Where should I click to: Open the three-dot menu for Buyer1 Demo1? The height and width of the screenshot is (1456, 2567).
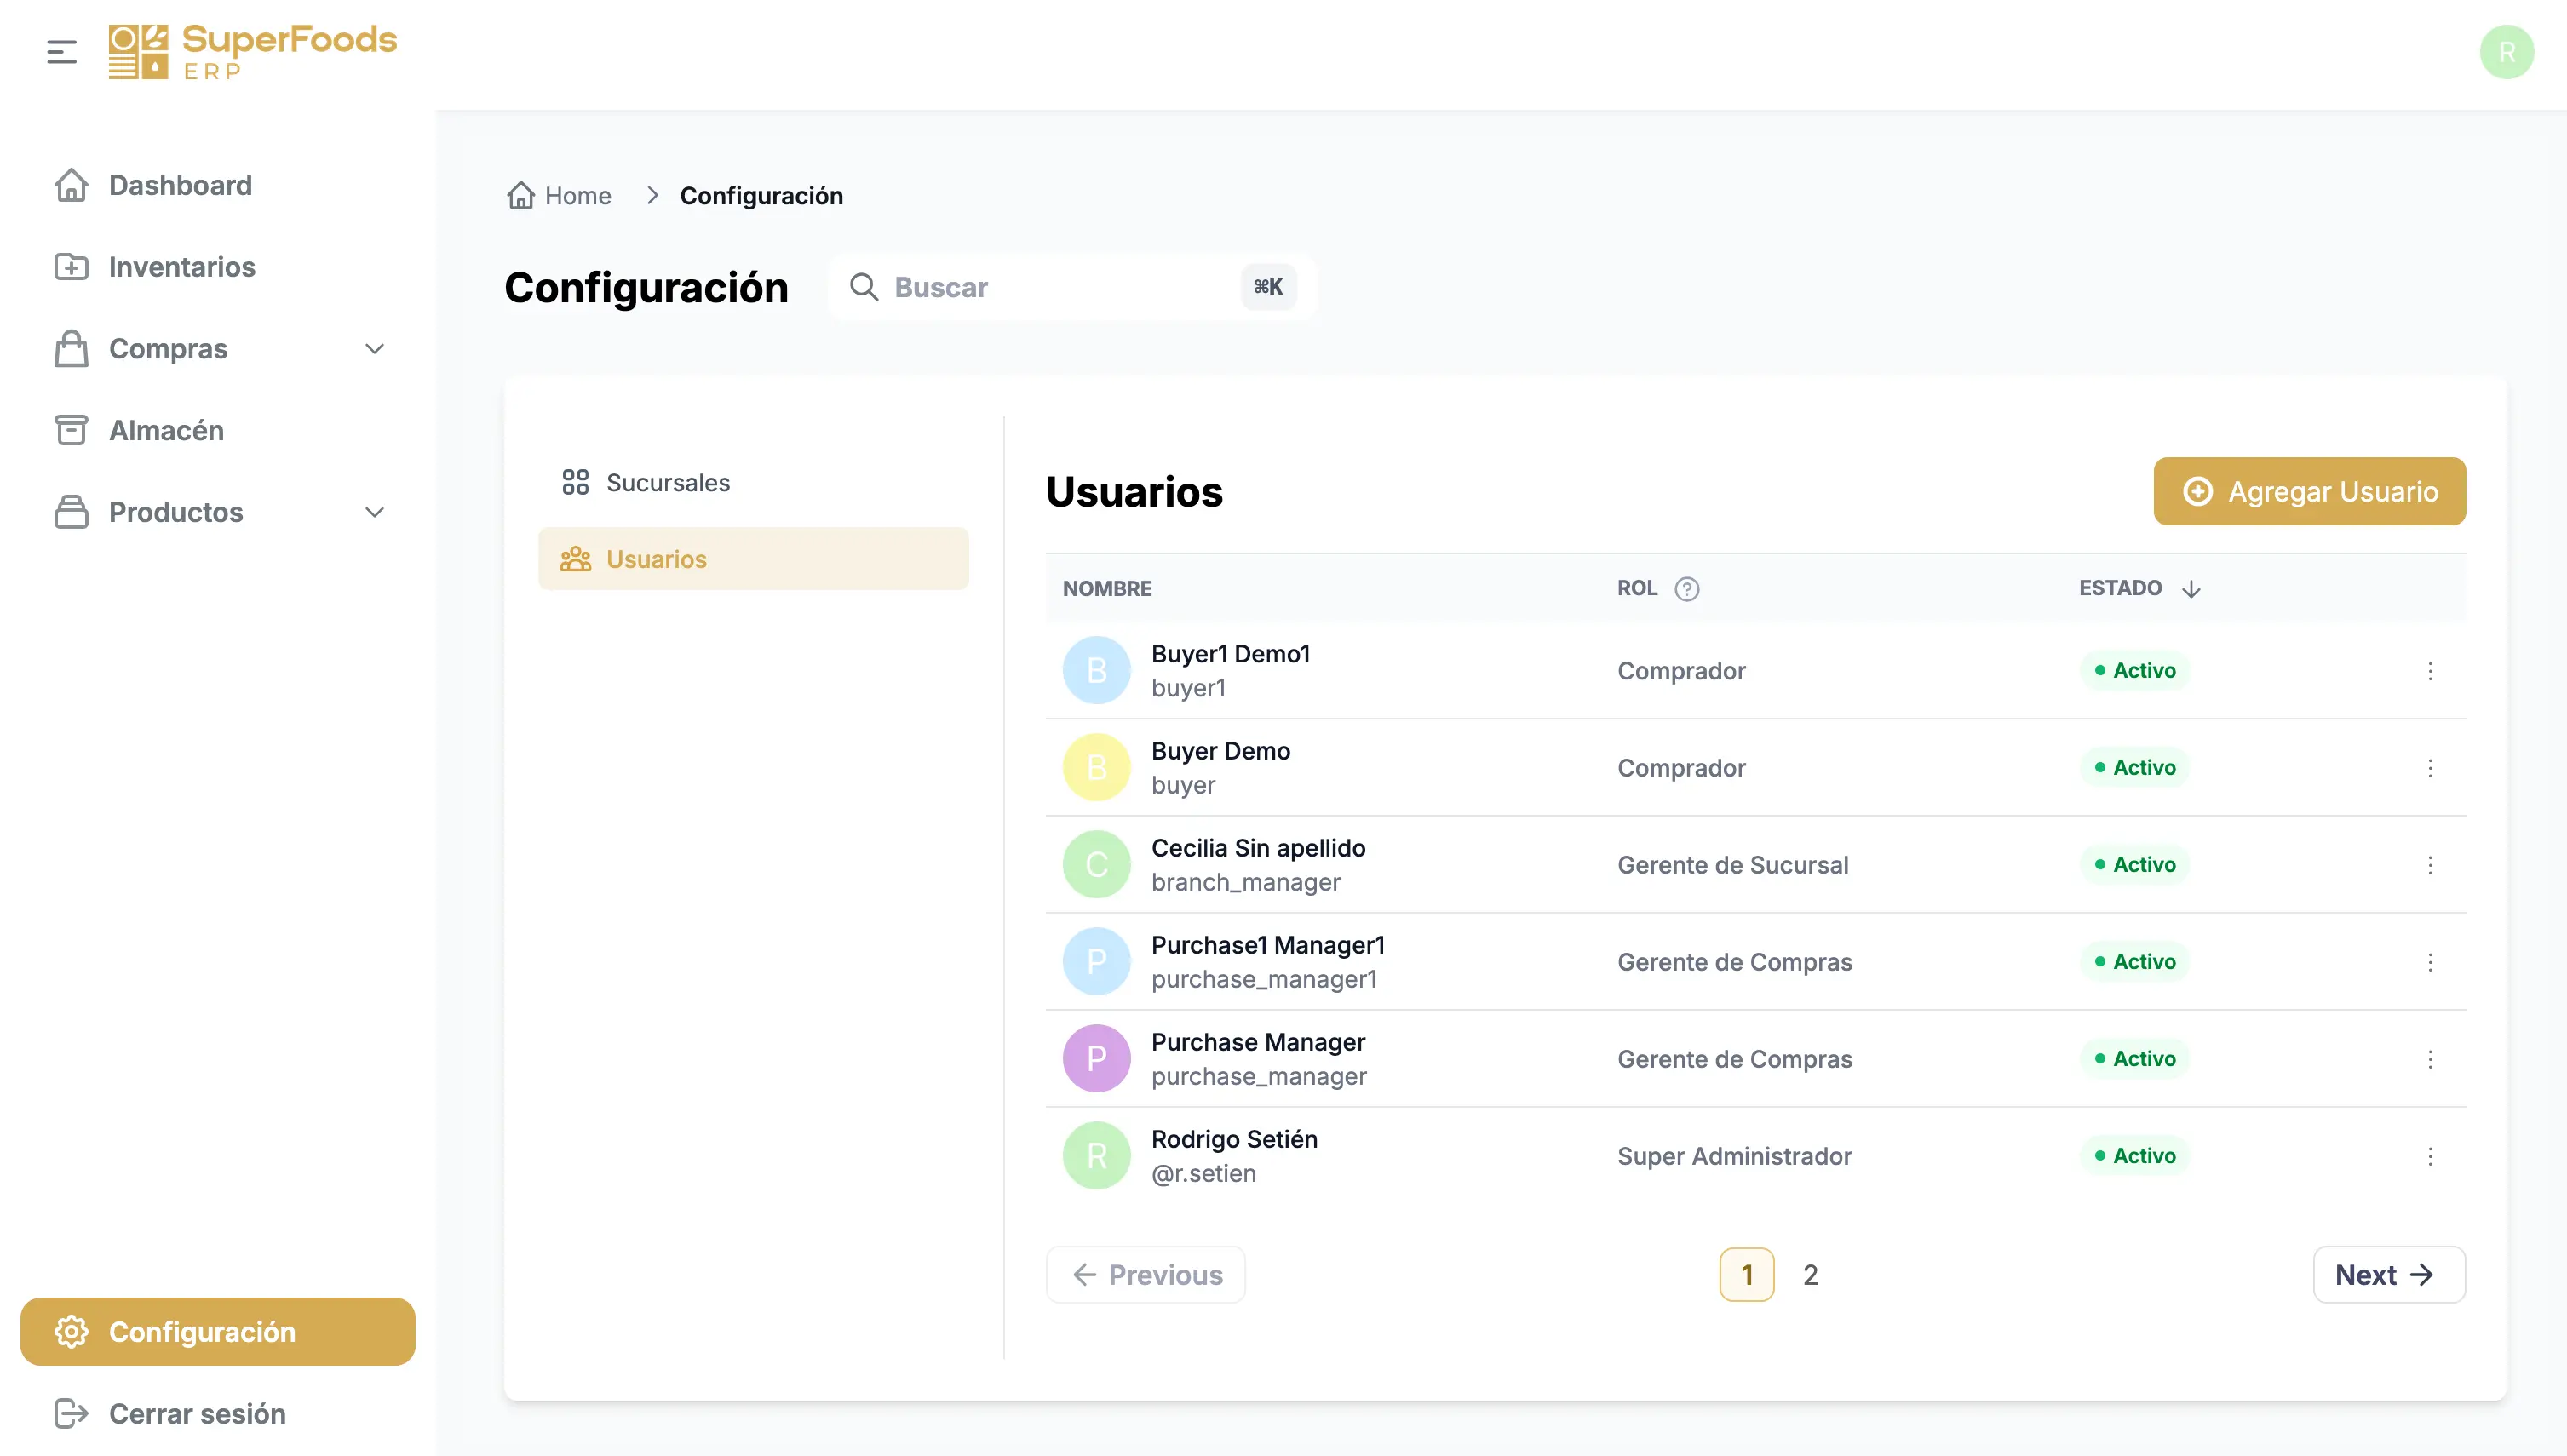pyautogui.click(x=2429, y=671)
